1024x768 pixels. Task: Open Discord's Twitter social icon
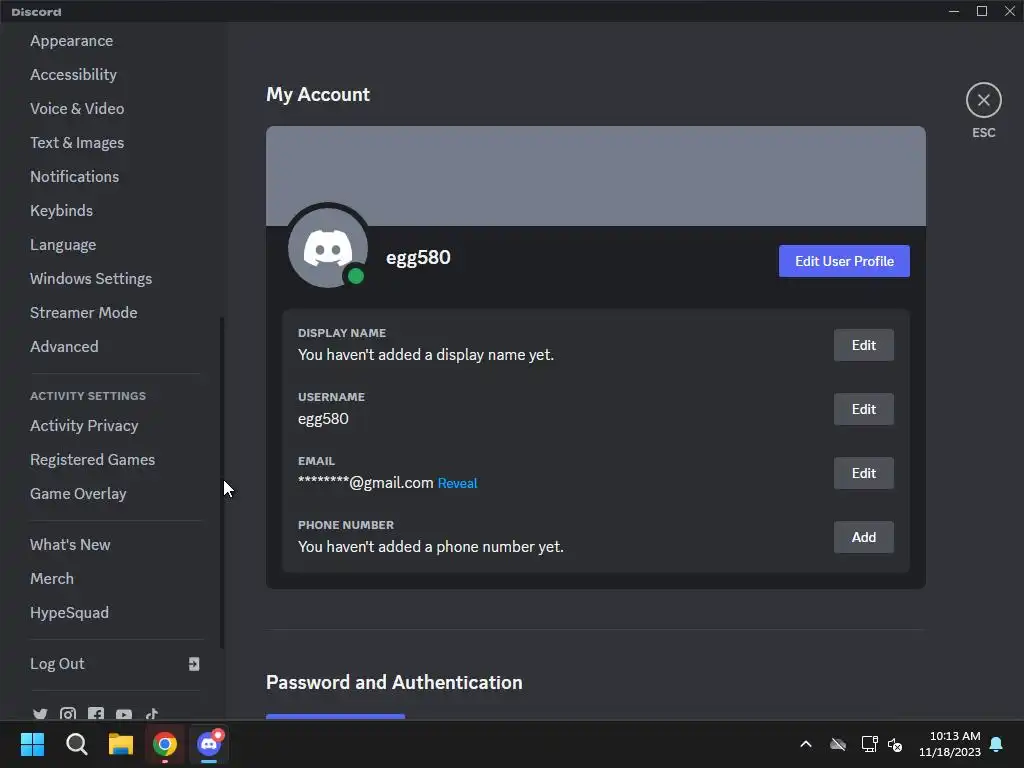(x=40, y=714)
